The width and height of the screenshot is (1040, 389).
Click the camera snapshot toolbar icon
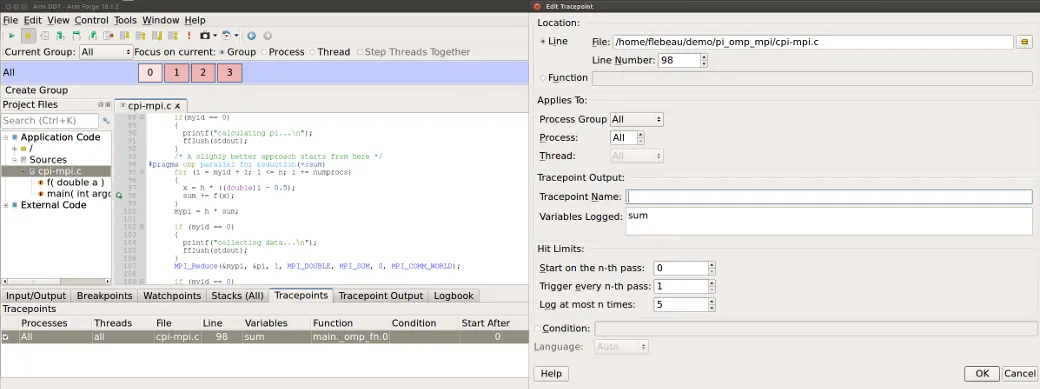coord(206,36)
